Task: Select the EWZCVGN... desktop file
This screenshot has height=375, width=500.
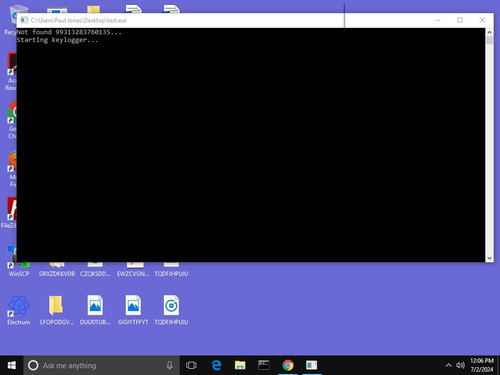Action: tap(133, 271)
